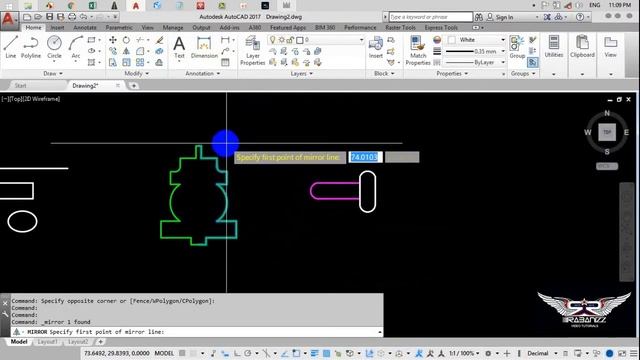Toggle transparency display in status bar
This screenshot has width=640, height=360.
click(x=327, y=353)
